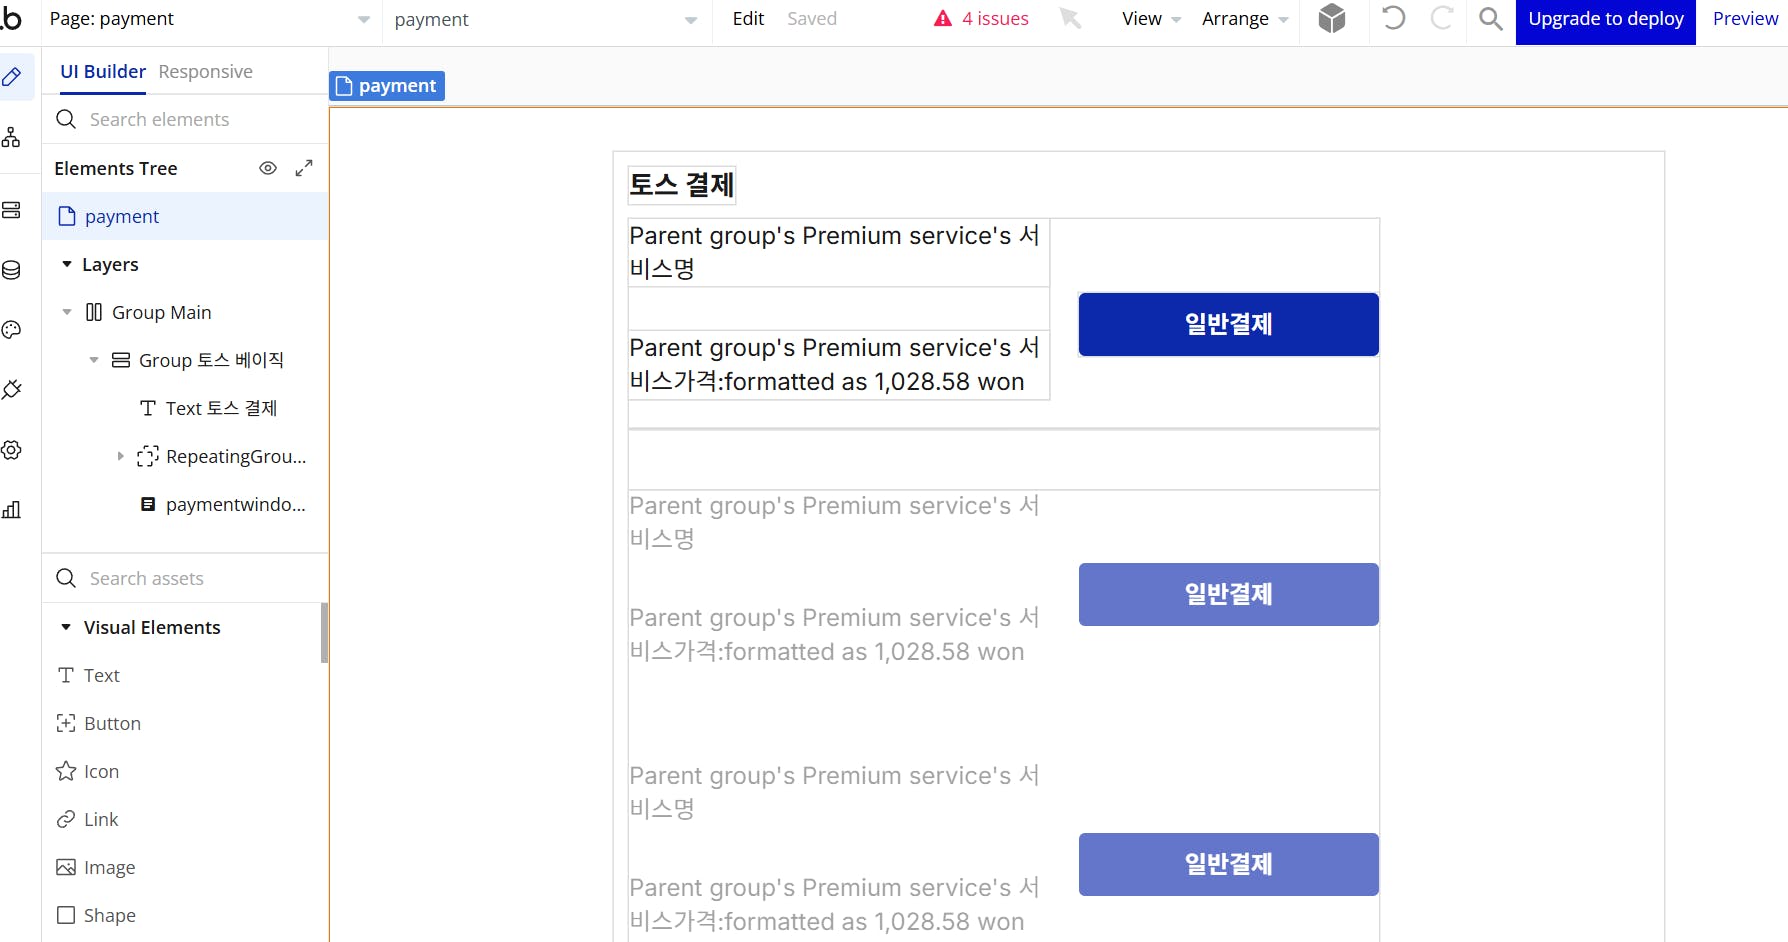
Task: Open the Design tab pencil icon
Action: [x=12, y=77]
